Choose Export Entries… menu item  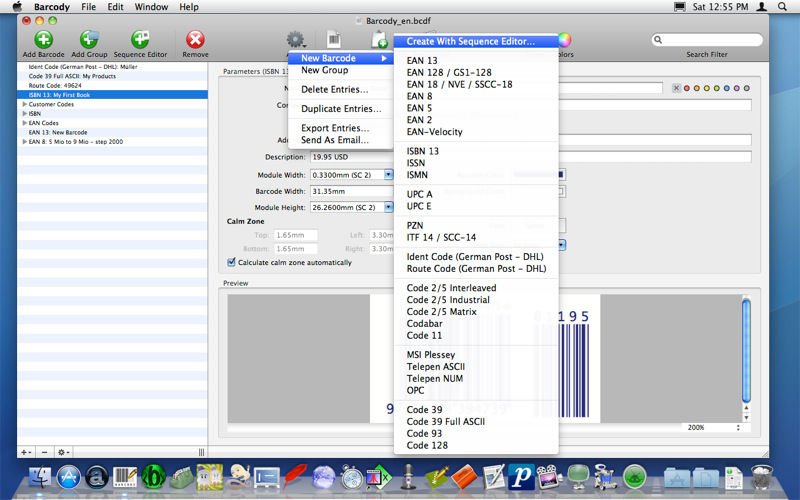click(340, 128)
